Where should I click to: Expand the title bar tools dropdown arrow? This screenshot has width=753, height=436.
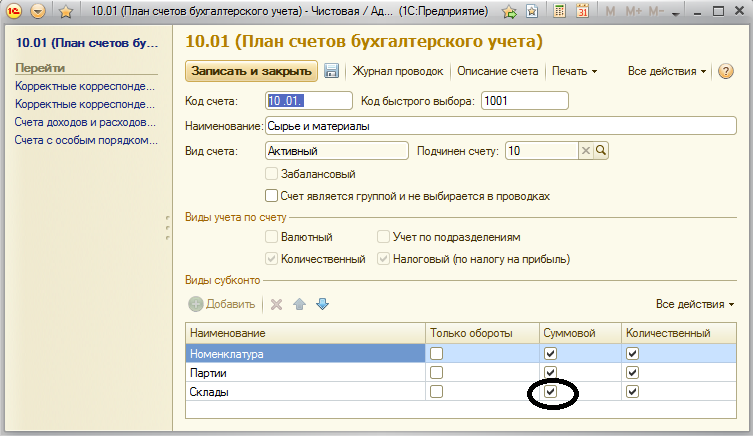click(x=676, y=14)
